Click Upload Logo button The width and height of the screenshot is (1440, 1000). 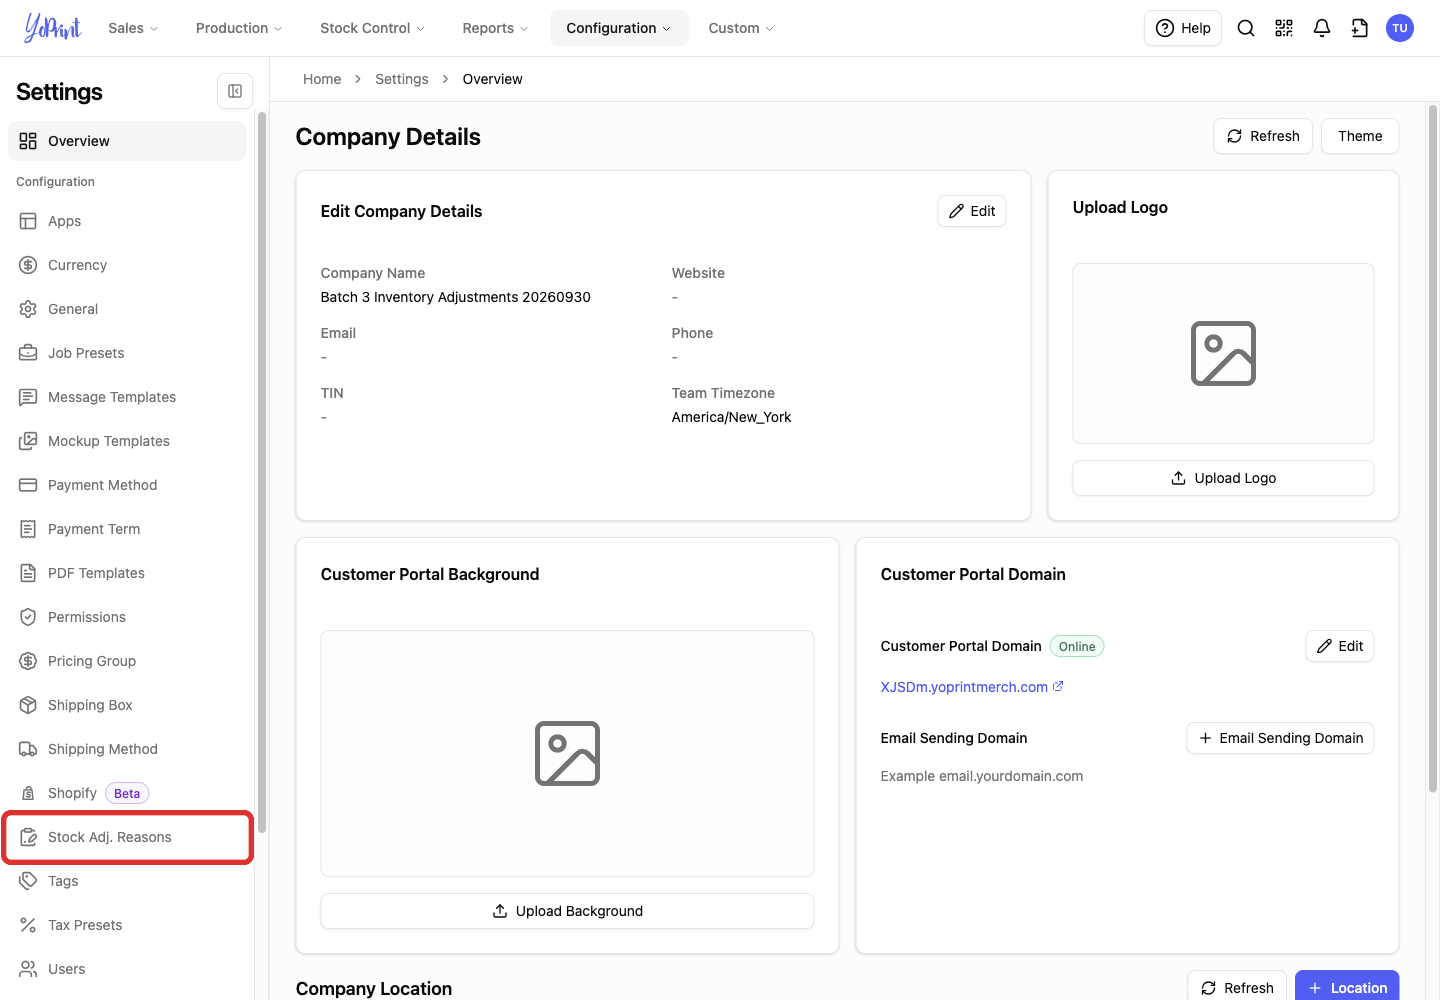(1223, 478)
